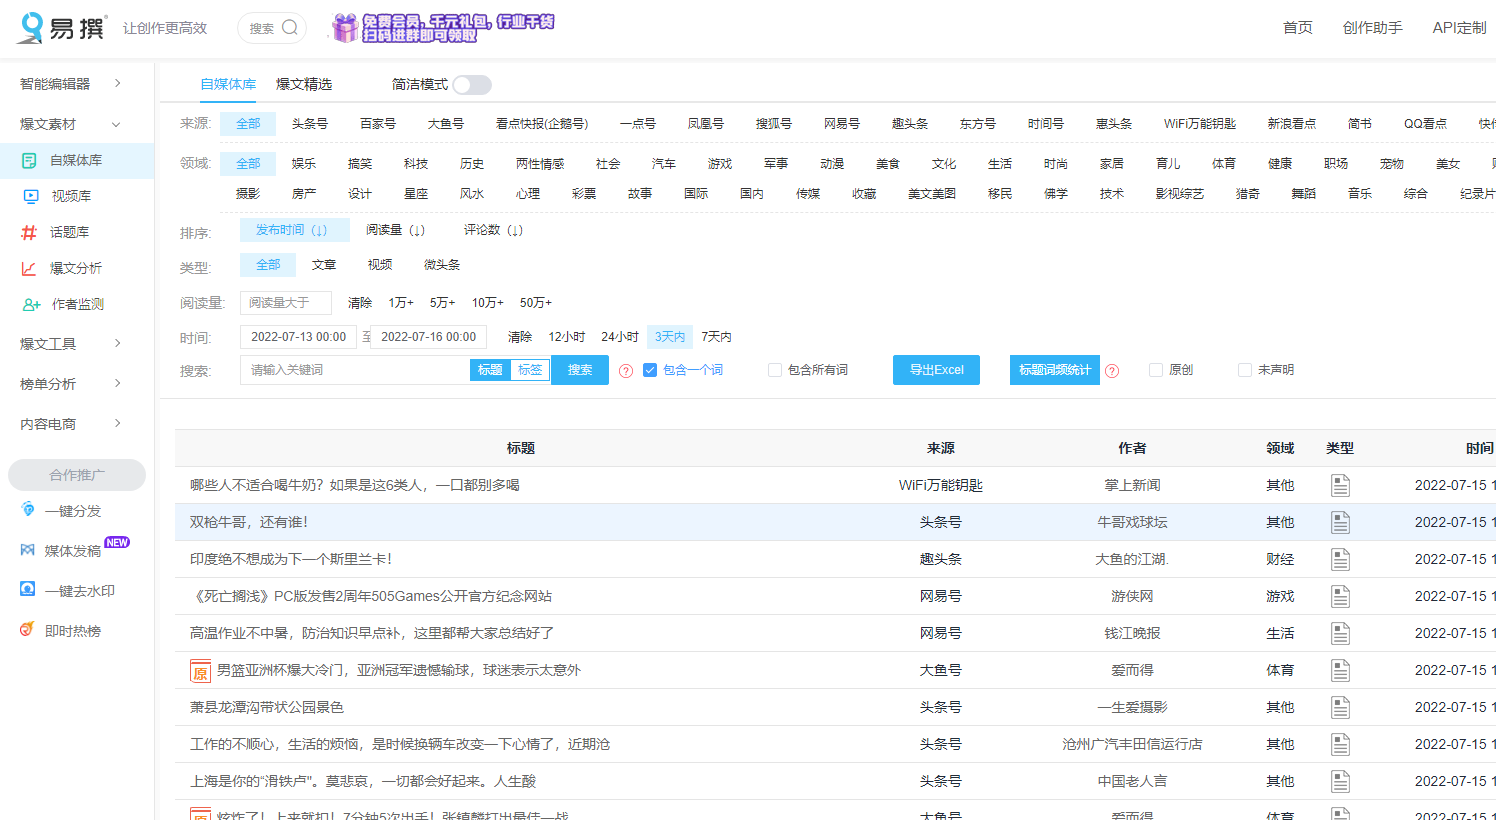Click the blue 搜索 button

click(x=580, y=370)
